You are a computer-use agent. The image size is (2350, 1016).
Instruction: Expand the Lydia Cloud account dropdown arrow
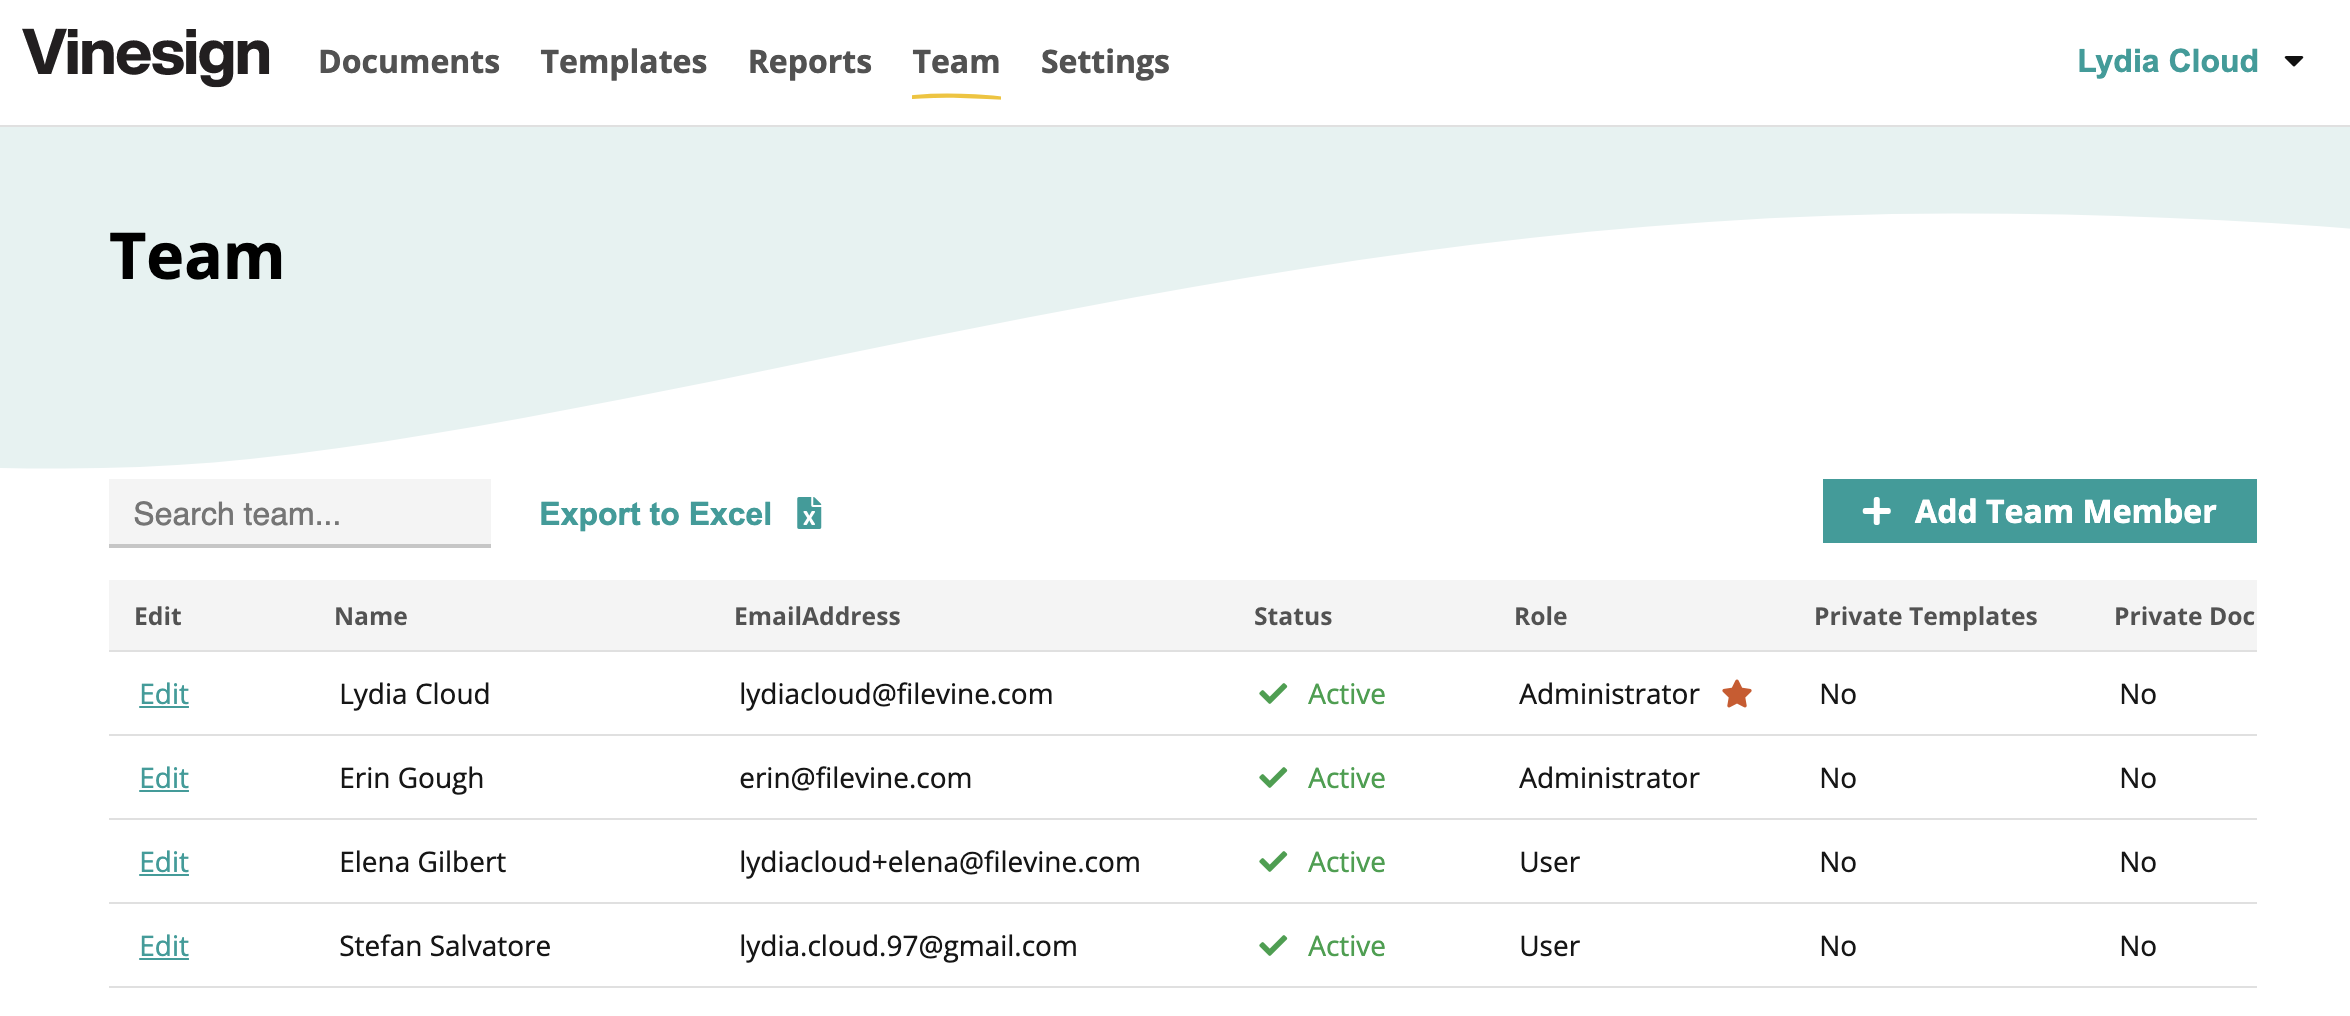(x=2294, y=62)
